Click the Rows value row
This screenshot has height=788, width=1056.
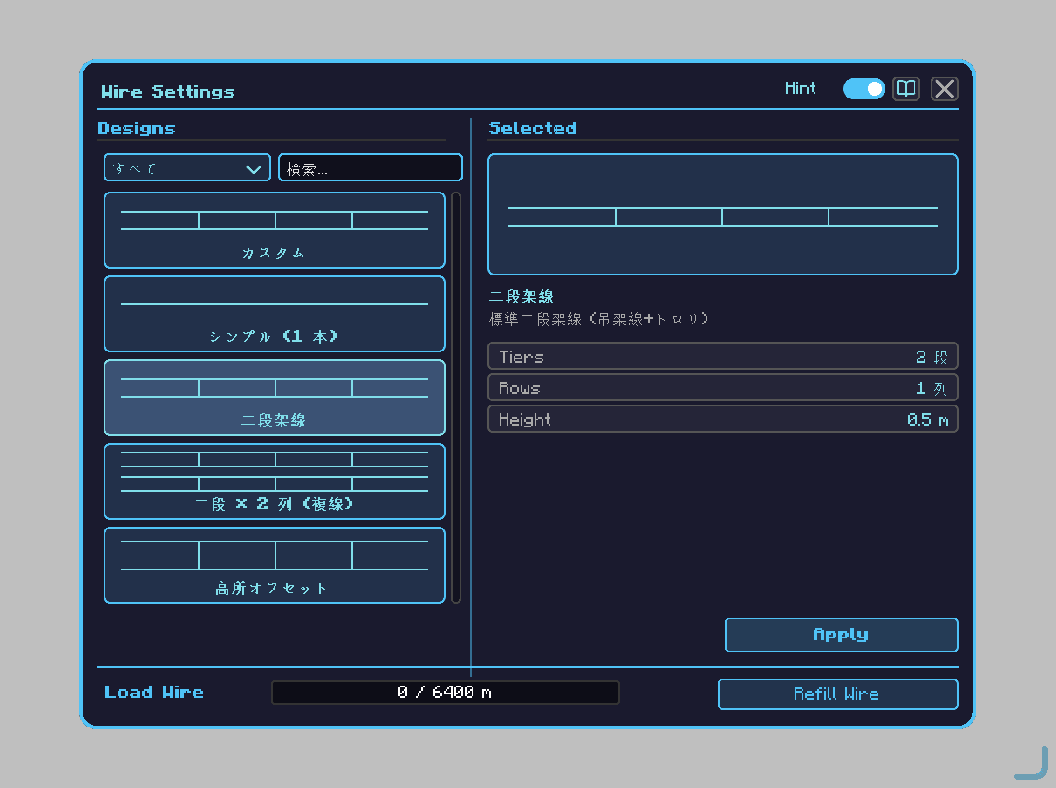click(723, 388)
